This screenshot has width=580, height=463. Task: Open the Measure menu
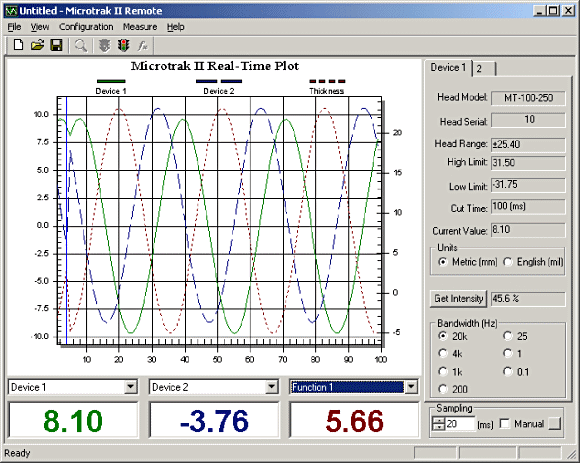(x=140, y=27)
